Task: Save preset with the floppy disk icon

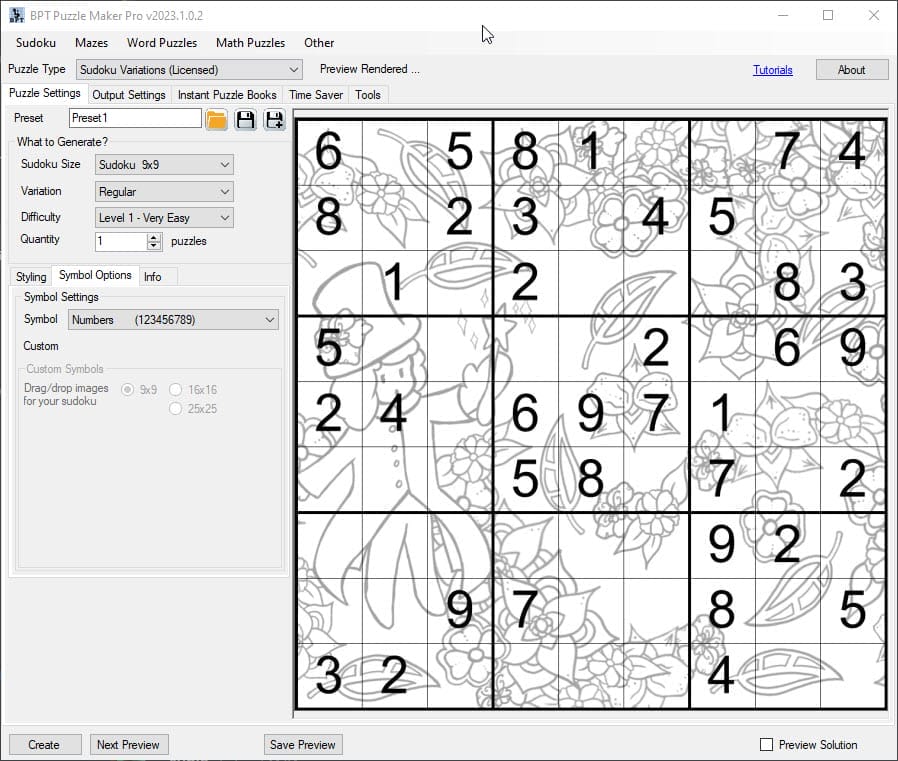Action: pos(246,120)
